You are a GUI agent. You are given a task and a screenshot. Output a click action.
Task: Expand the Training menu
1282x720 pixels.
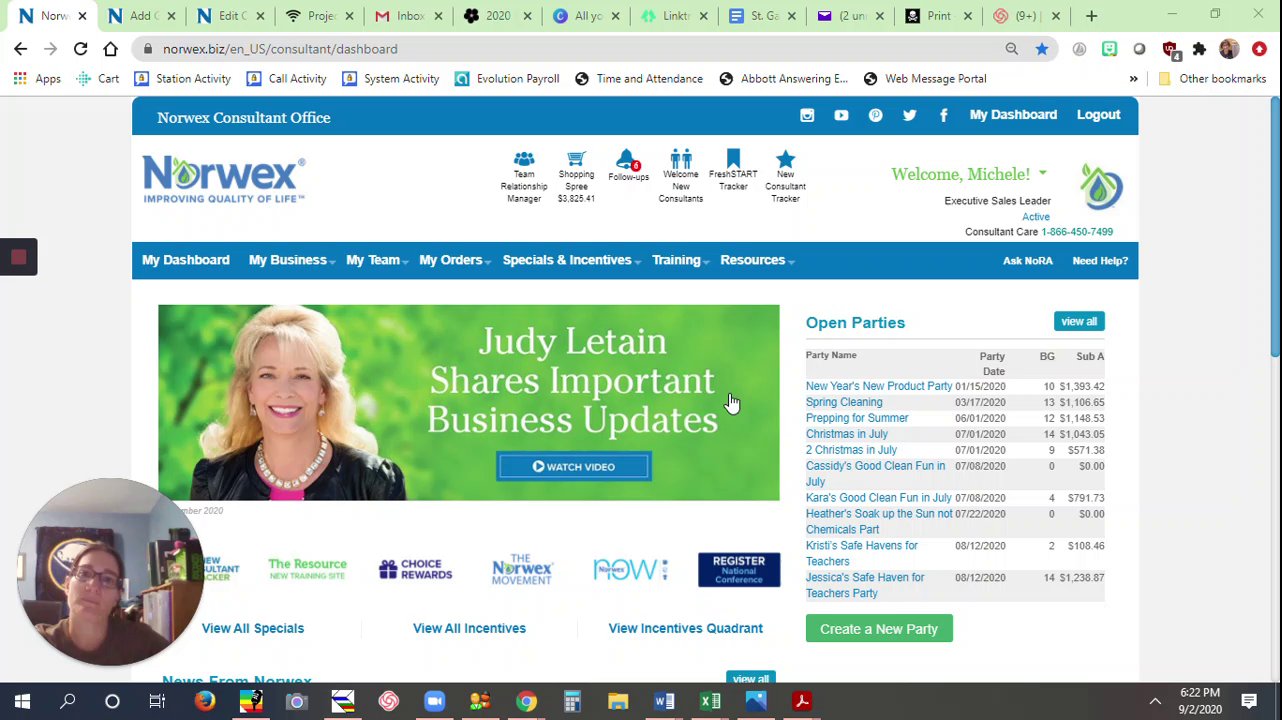point(680,260)
